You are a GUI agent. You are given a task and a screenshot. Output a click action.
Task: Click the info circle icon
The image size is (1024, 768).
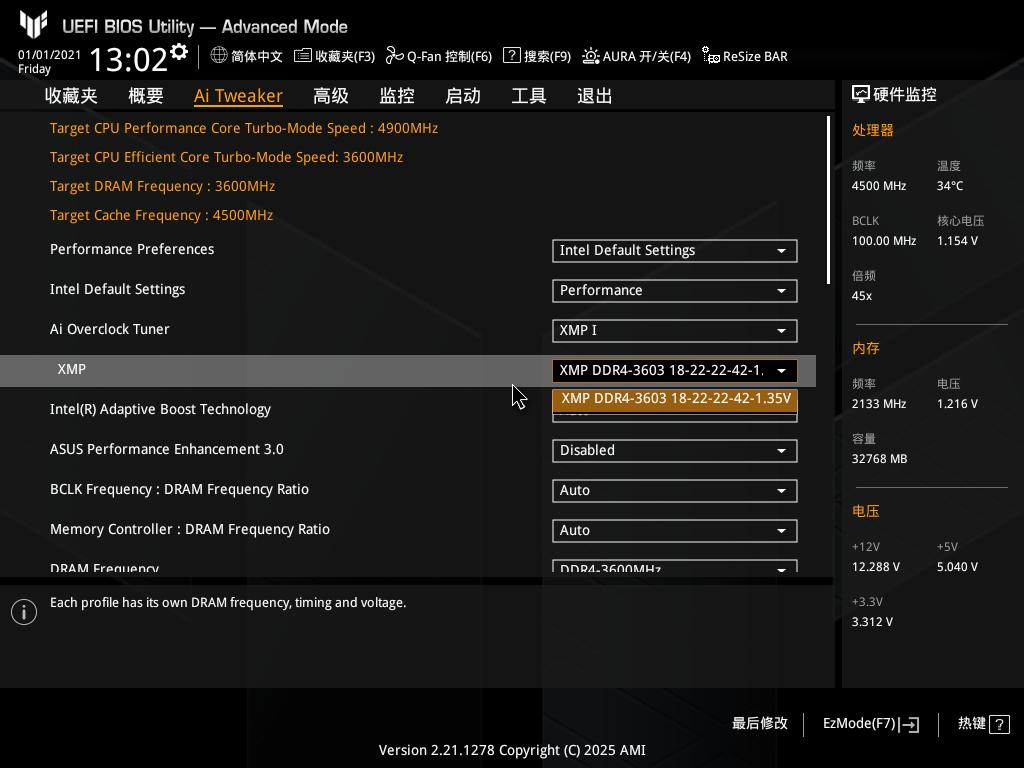pyautogui.click(x=24, y=612)
